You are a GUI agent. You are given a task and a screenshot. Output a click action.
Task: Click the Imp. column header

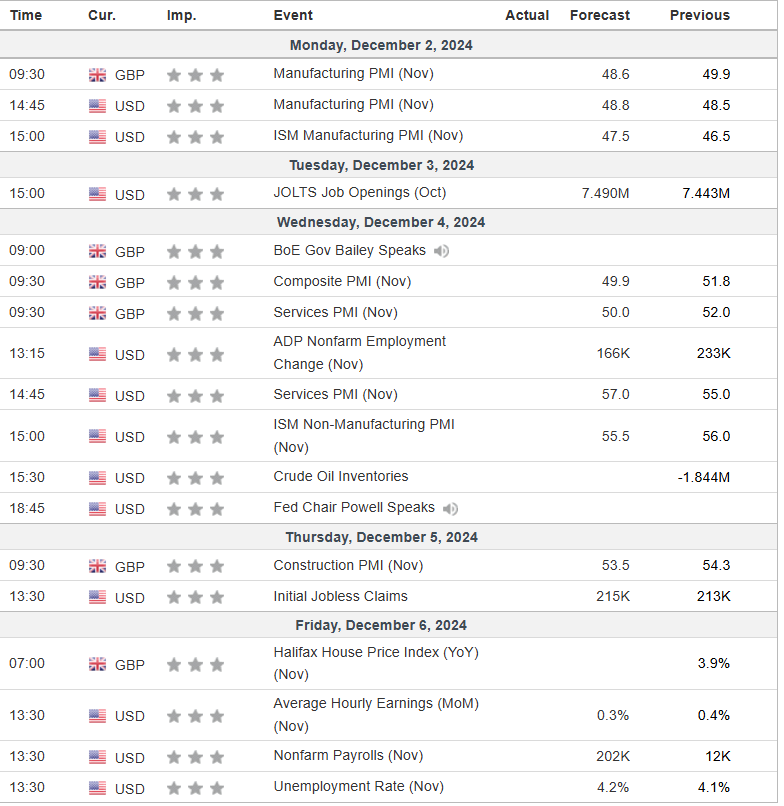pyautogui.click(x=182, y=15)
